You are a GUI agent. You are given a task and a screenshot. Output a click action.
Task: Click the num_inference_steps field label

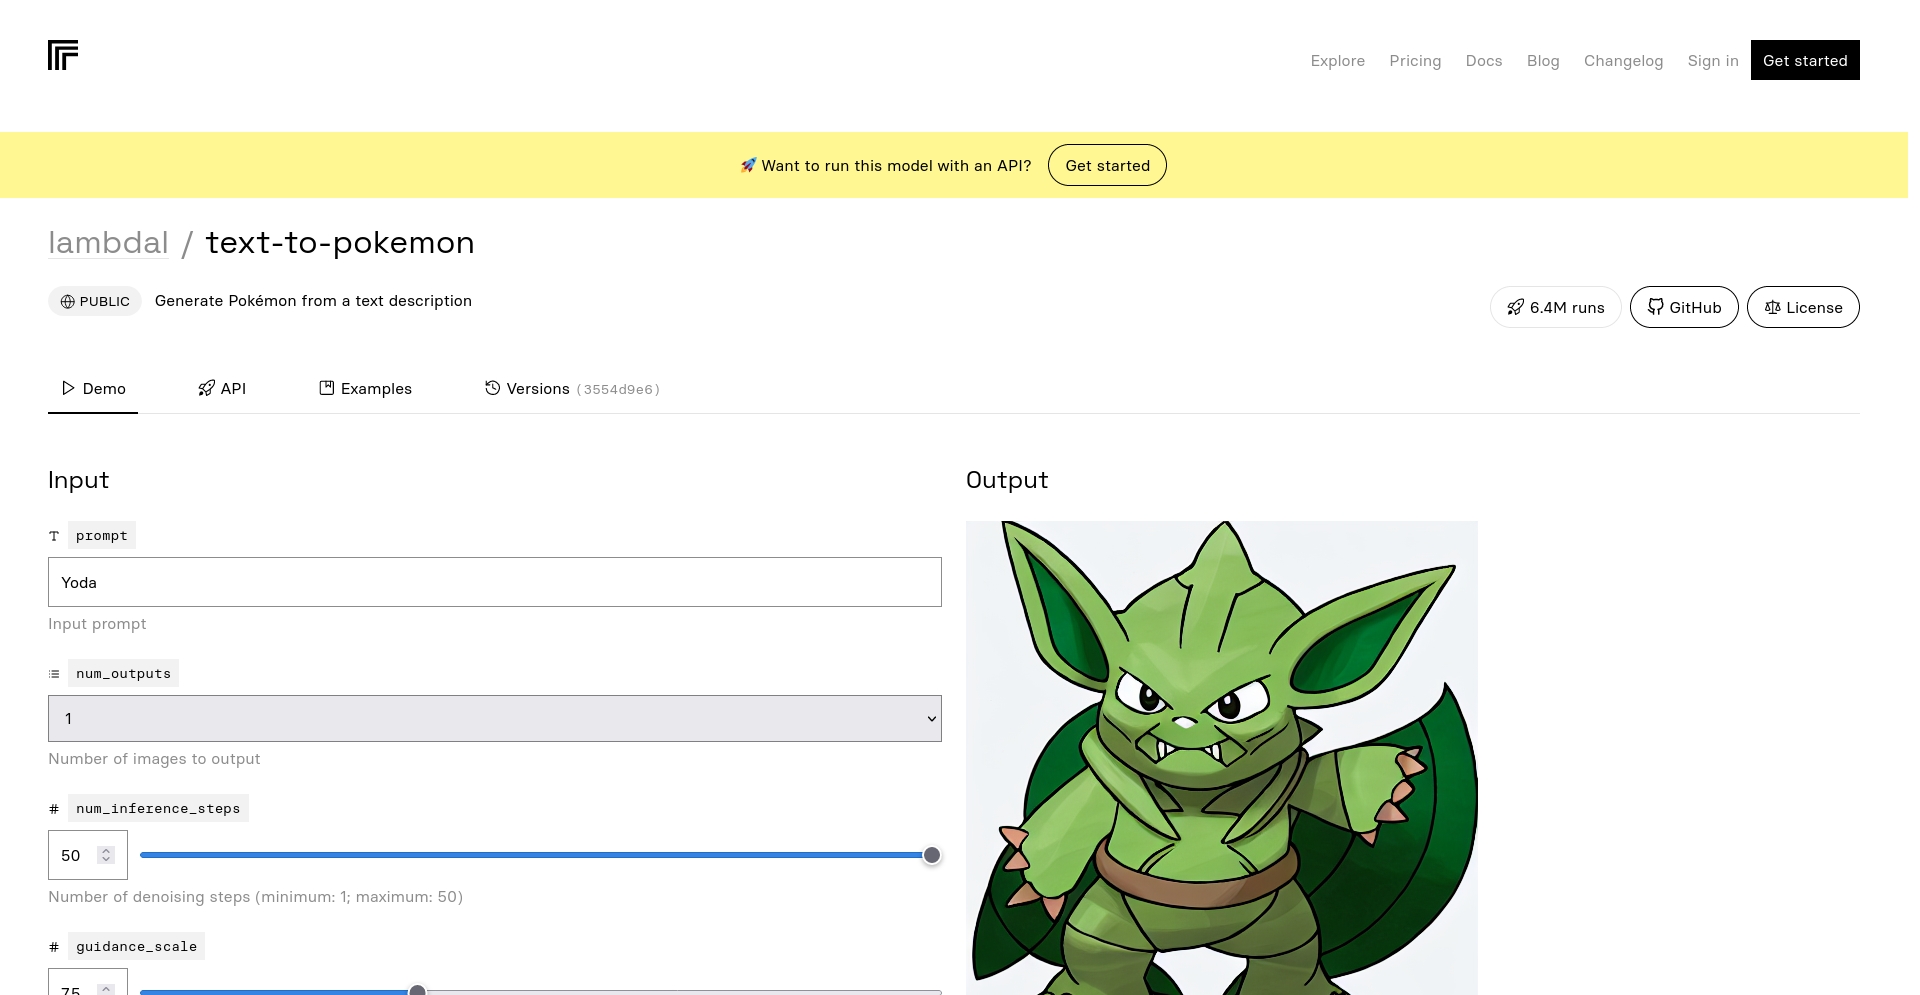158,809
